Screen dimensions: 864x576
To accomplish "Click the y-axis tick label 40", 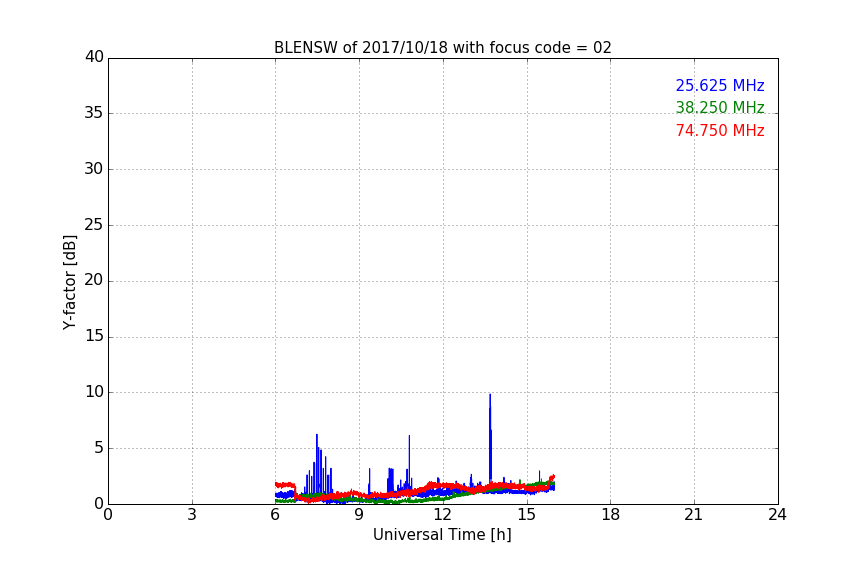I will 94,57.
